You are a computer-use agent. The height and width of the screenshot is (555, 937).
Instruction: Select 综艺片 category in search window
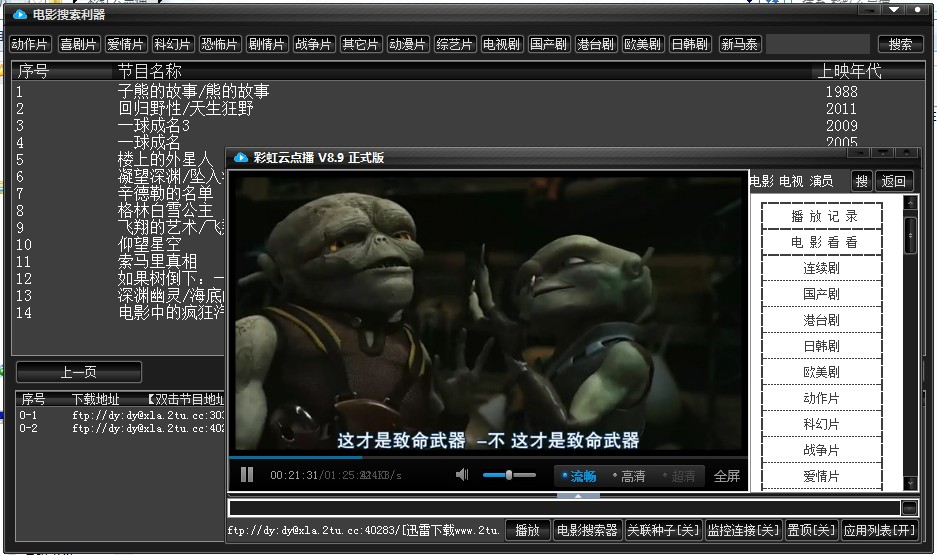click(x=455, y=44)
